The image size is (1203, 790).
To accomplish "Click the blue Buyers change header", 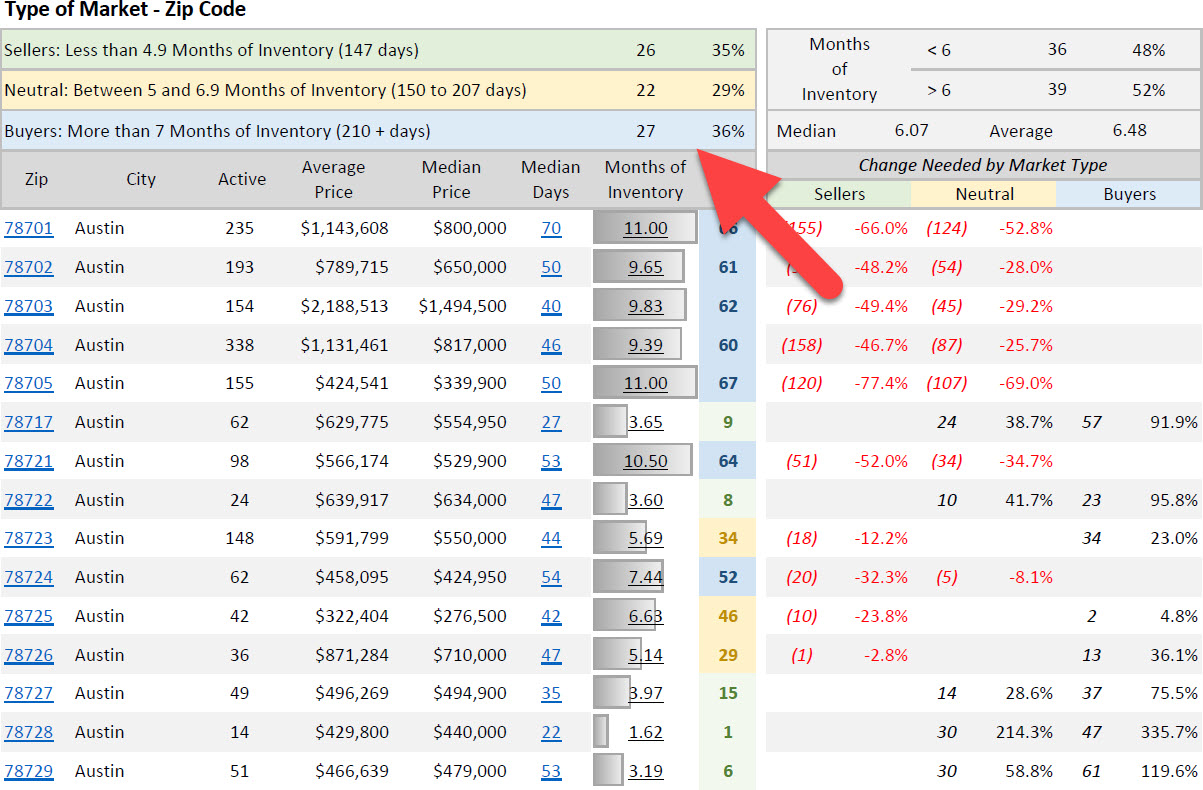I will click(x=1129, y=194).
